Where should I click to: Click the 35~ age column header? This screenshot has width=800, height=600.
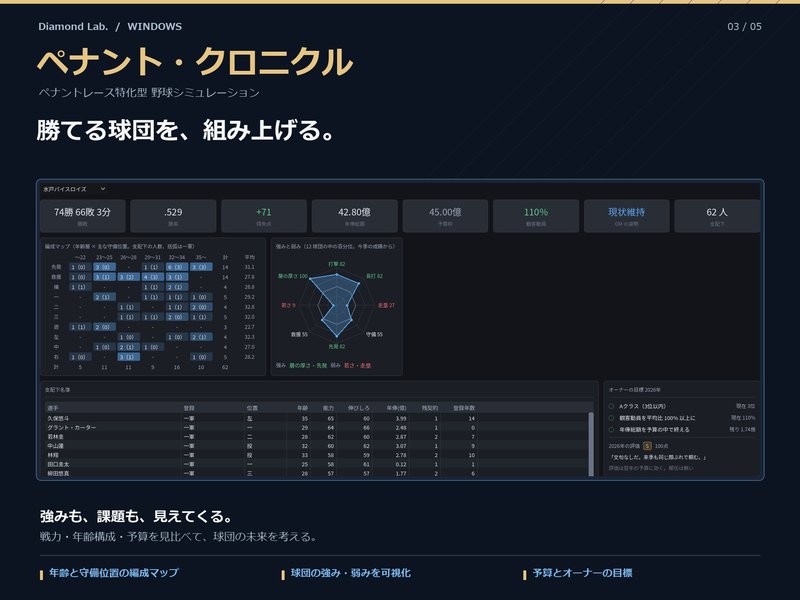(x=201, y=257)
